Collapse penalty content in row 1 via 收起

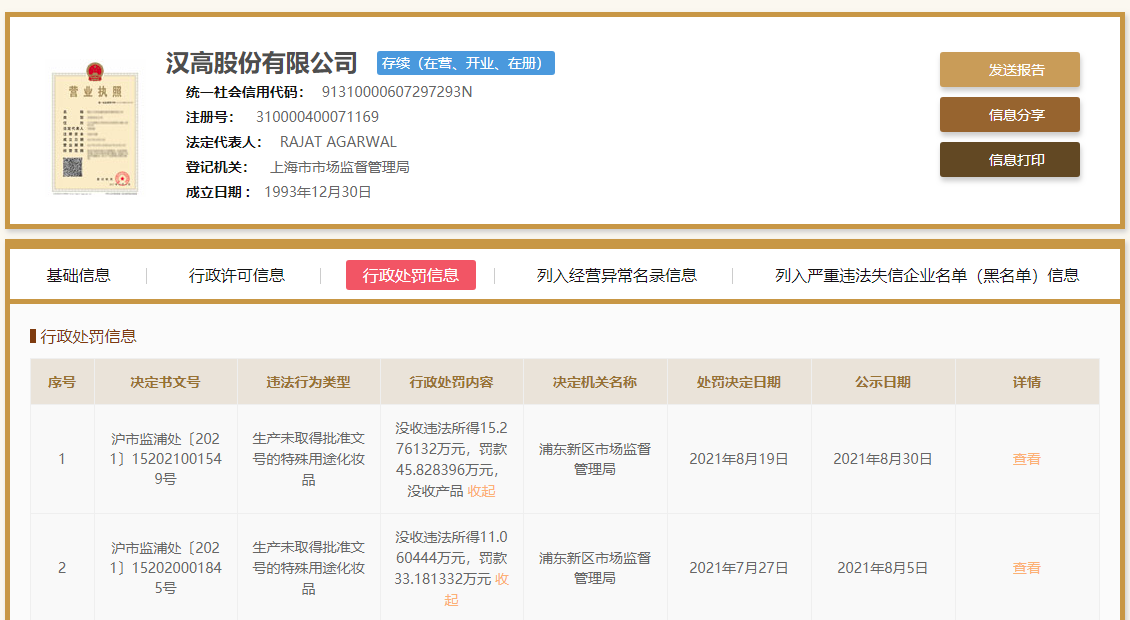pyautogui.click(x=481, y=492)
